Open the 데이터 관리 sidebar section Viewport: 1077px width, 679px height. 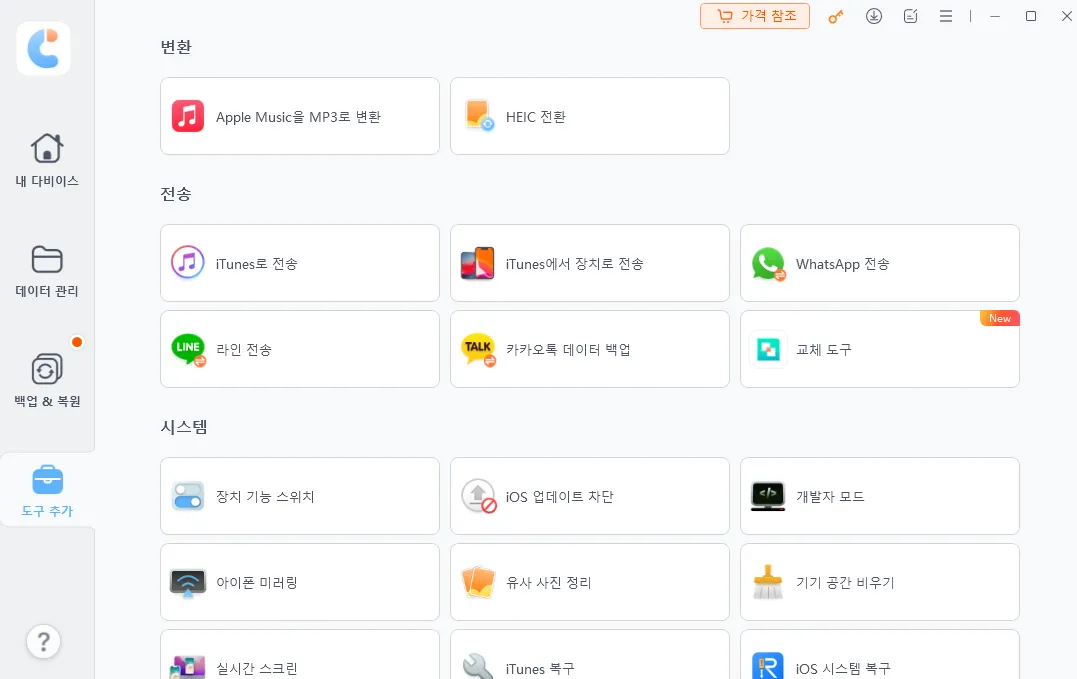pyautogui.click(x=47, y=271)
